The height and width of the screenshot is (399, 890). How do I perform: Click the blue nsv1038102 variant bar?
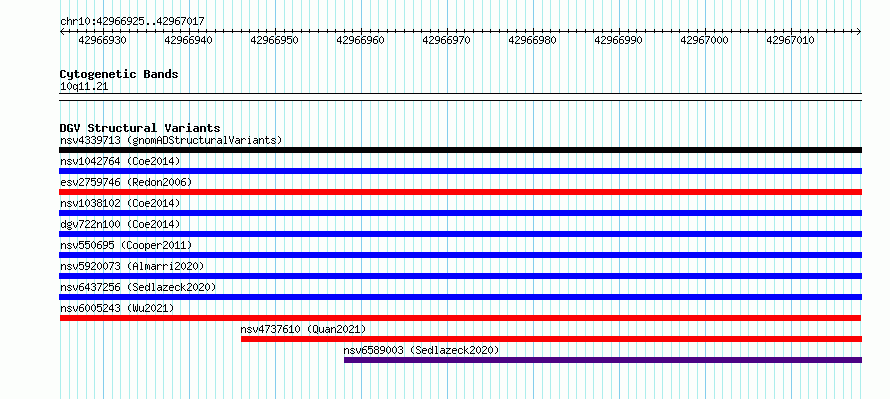[x=461, y=213]
